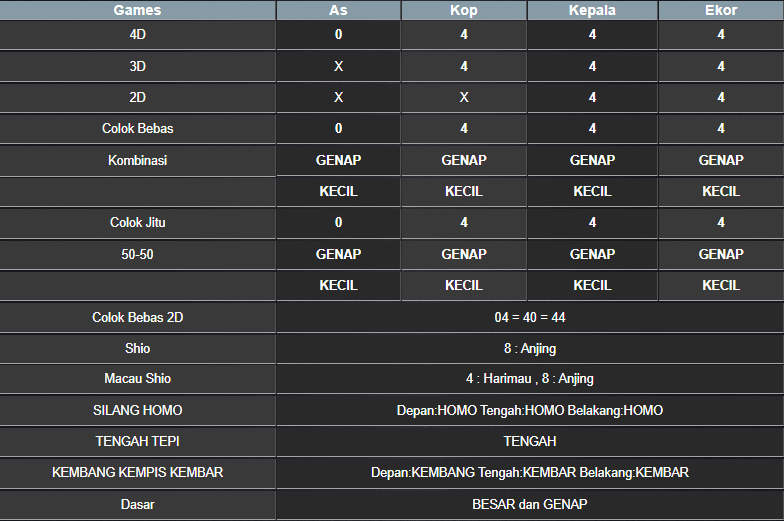Click Colok Bebas row Kop value 4
The image size is (784, 521).
(x=464, y=128)
